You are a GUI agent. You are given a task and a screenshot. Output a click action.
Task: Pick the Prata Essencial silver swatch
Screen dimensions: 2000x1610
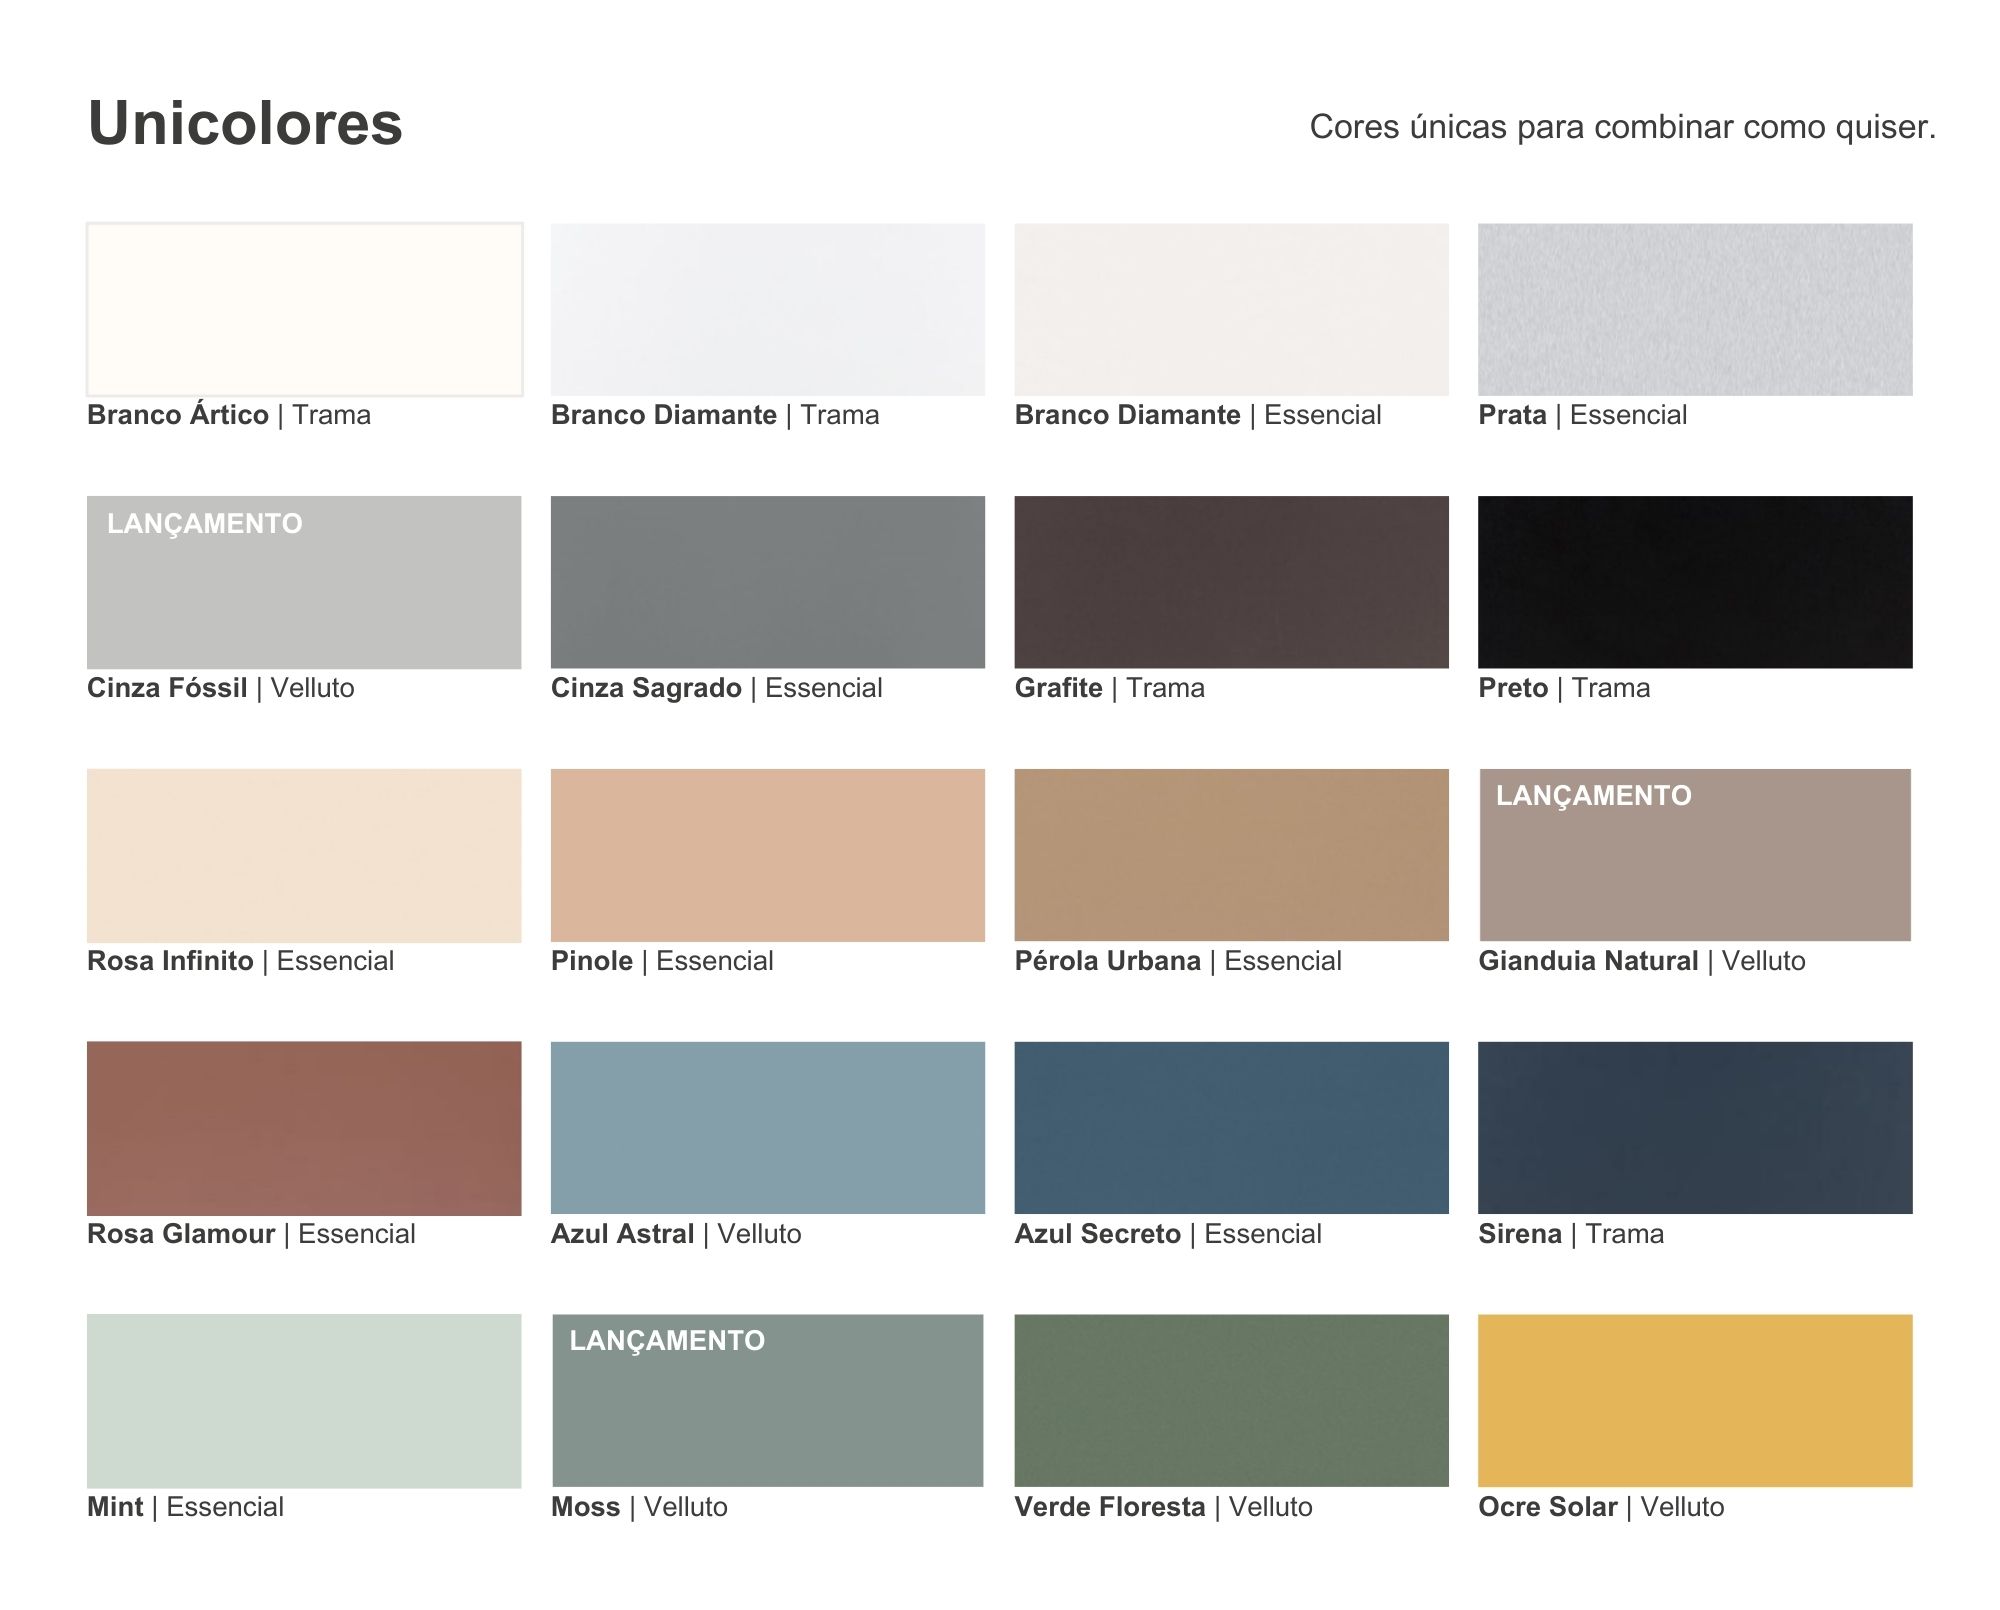(x=1695, y=309)
